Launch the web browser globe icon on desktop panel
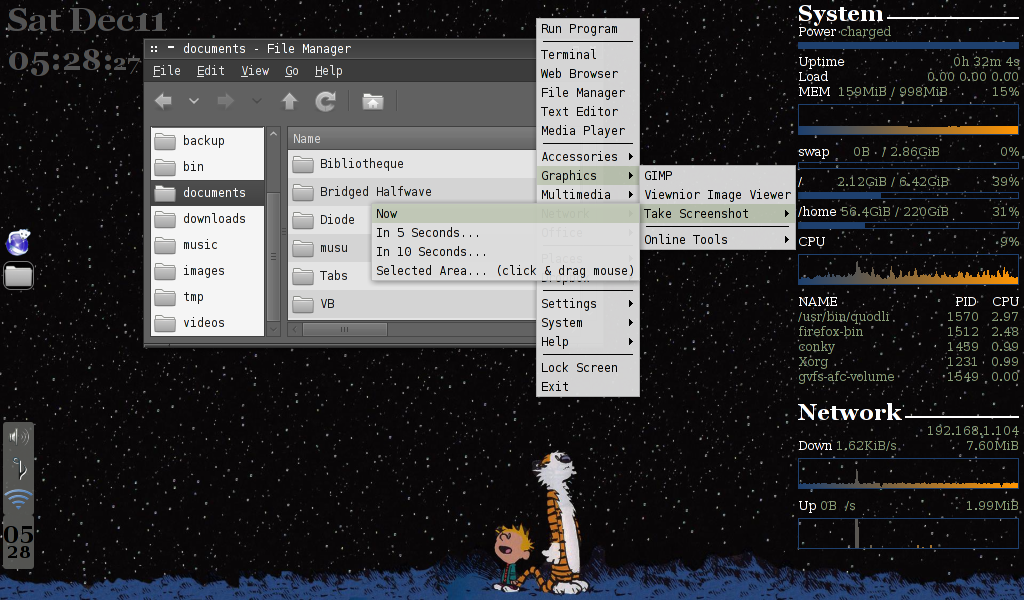The image size is (1024, 600). 18,242
